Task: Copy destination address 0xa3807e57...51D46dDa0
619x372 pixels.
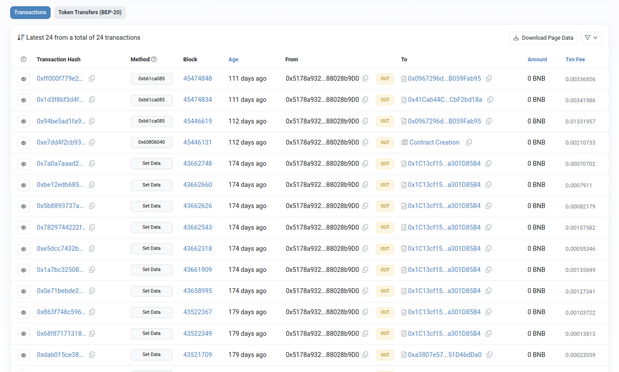Action: point(490,355)
